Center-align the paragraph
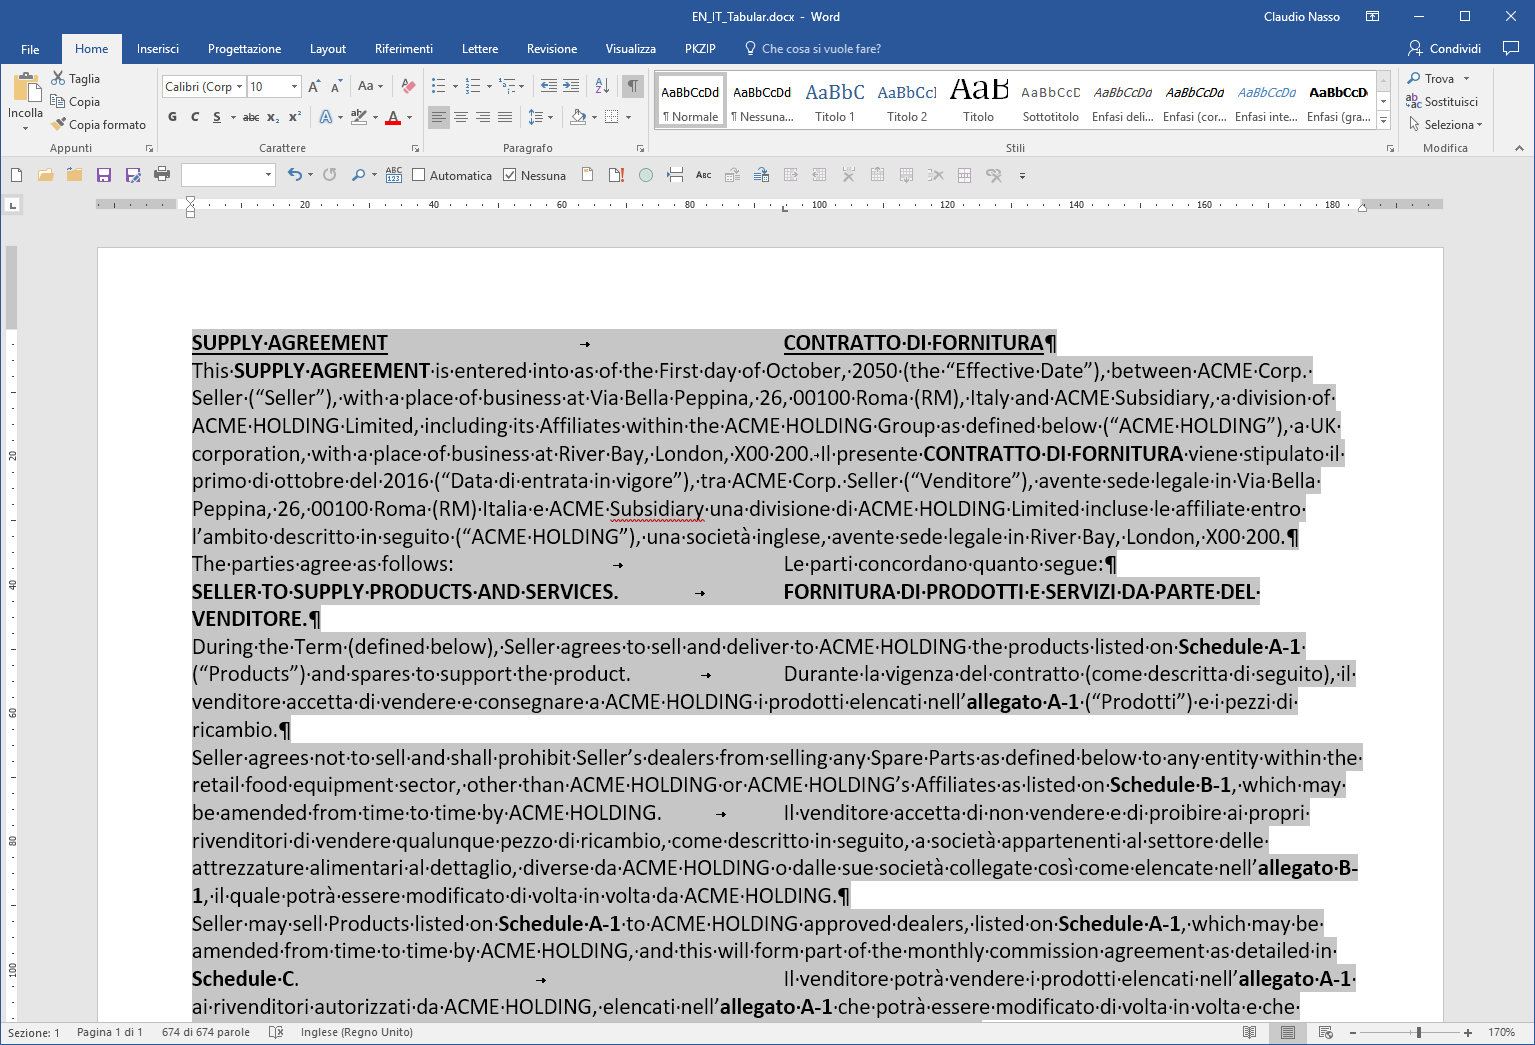This screenshot has width=1535, height=1045. (x=461, y=117)
